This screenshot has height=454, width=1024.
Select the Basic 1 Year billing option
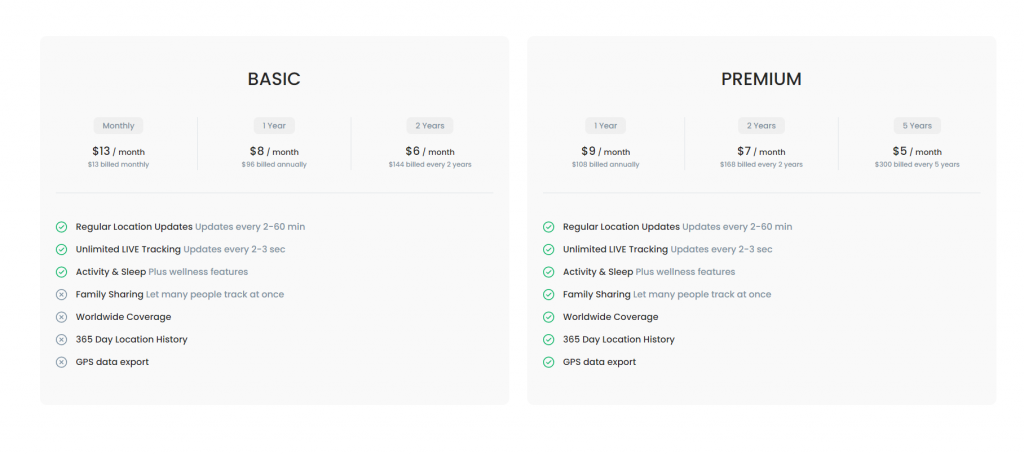click(274, 126)
